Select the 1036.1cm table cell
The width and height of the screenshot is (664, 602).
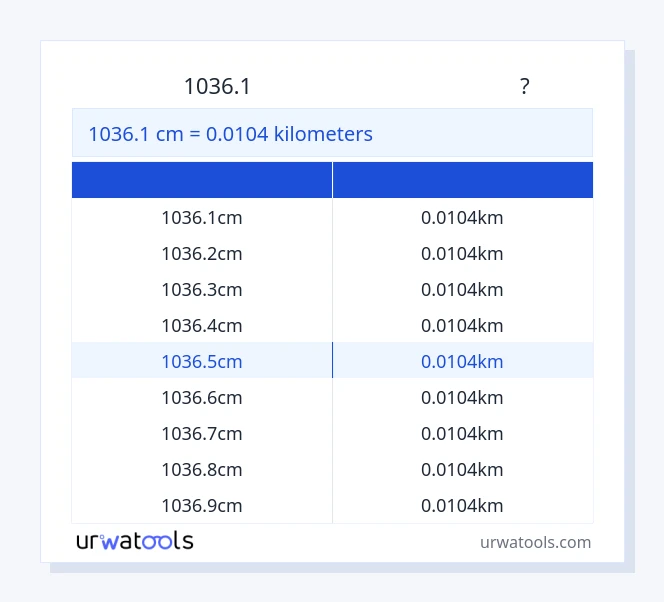(202, 217)
